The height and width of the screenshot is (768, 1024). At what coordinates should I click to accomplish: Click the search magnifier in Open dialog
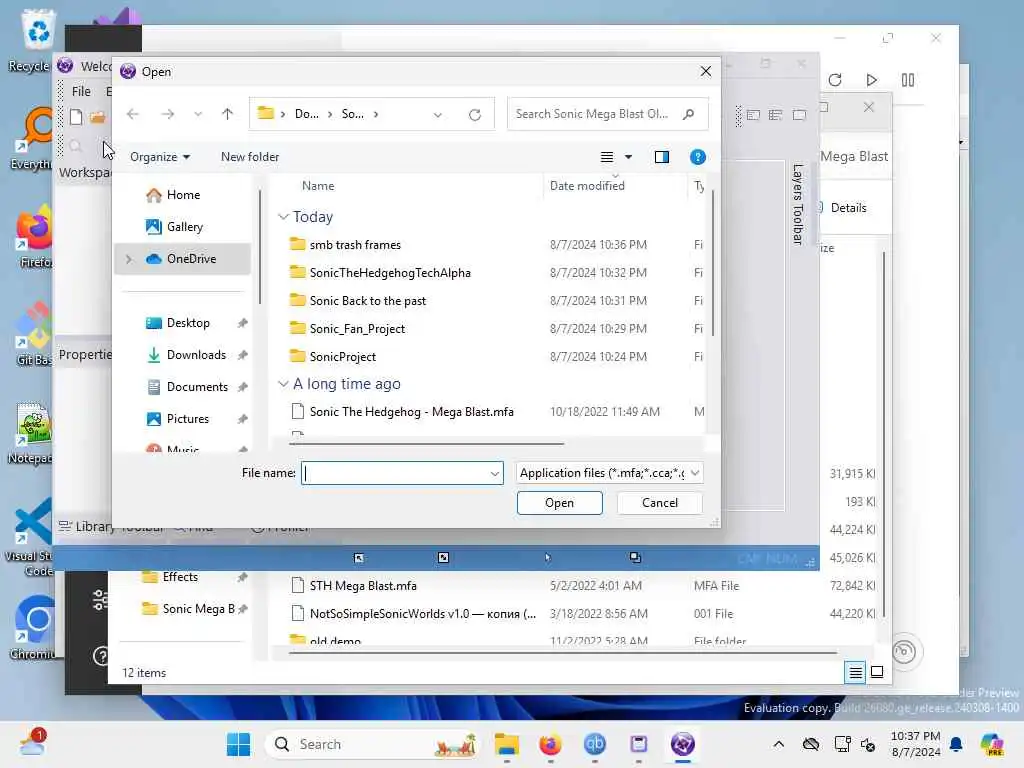point(688,114)
